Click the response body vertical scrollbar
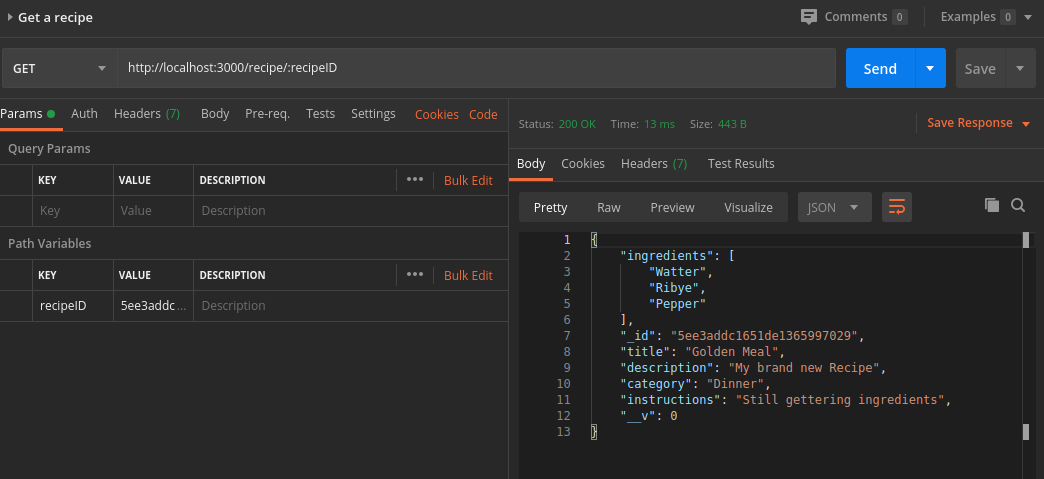This screenshot has width=1044, height=479. [x=1026, y=336]
